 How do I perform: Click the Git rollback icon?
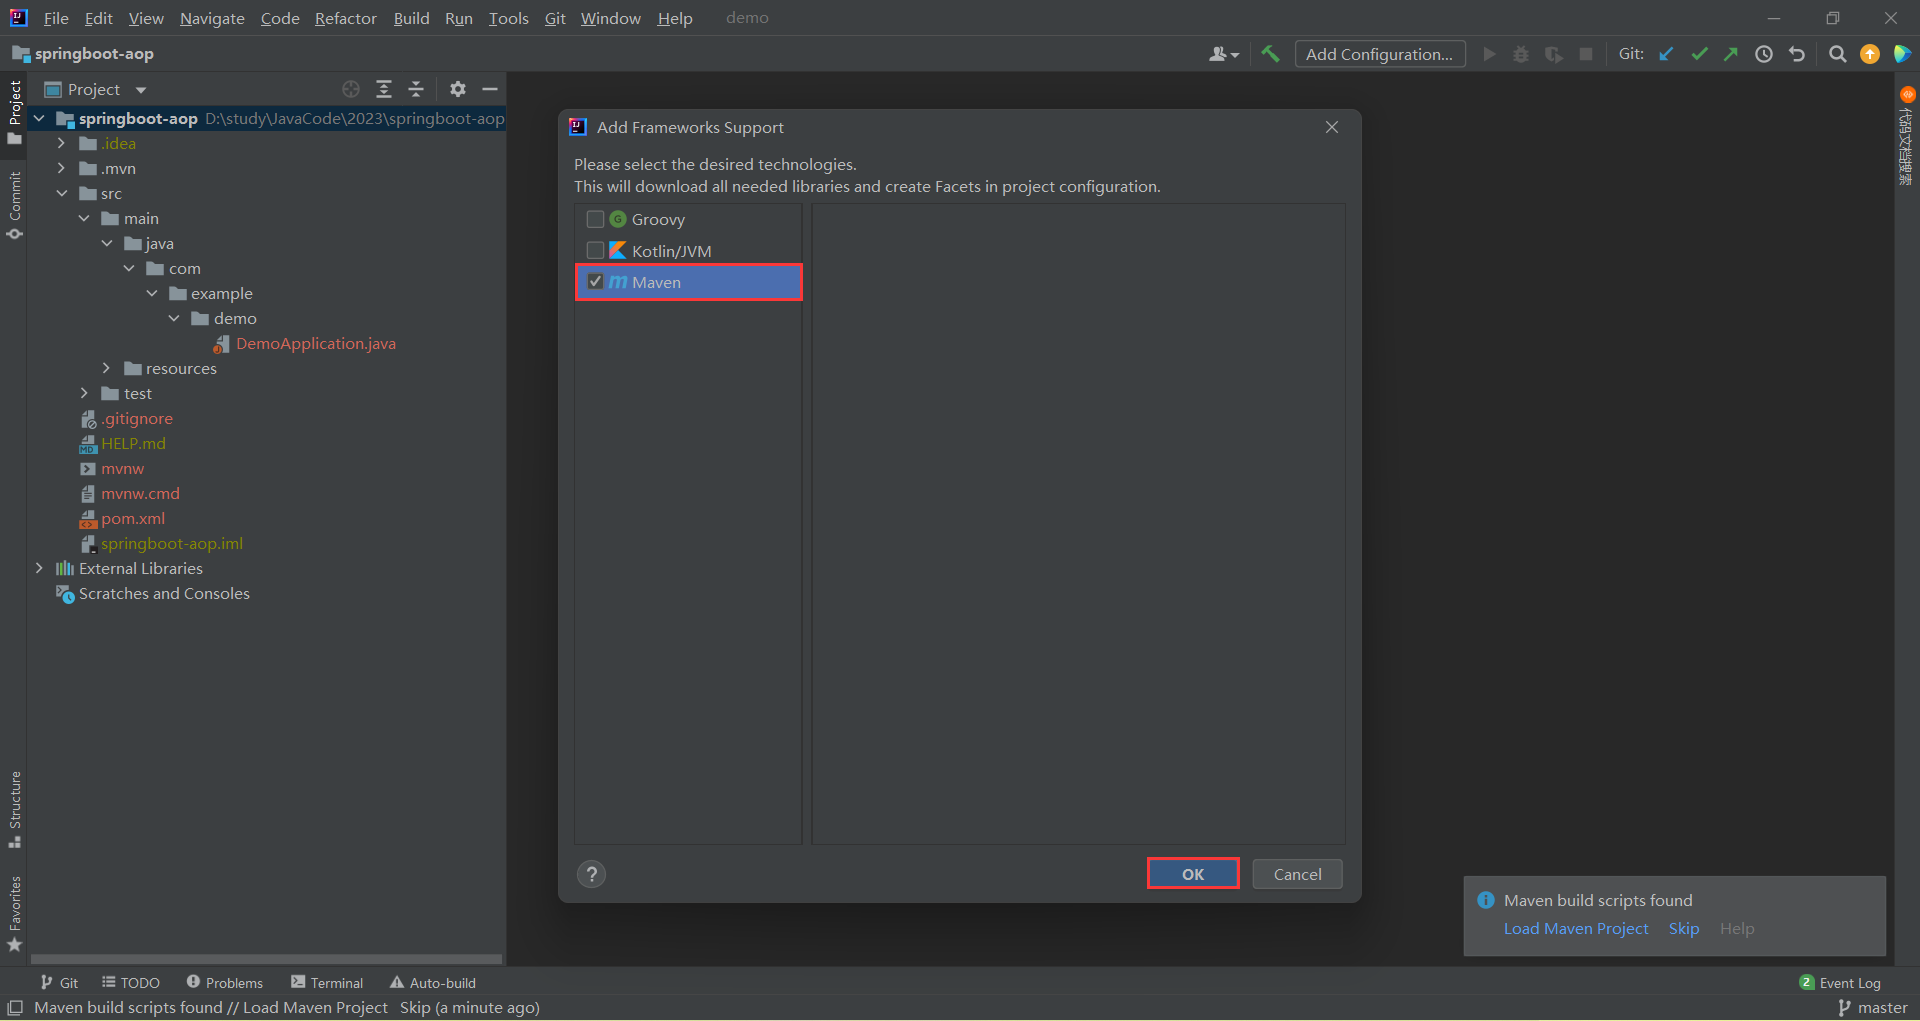[1797, 54]
